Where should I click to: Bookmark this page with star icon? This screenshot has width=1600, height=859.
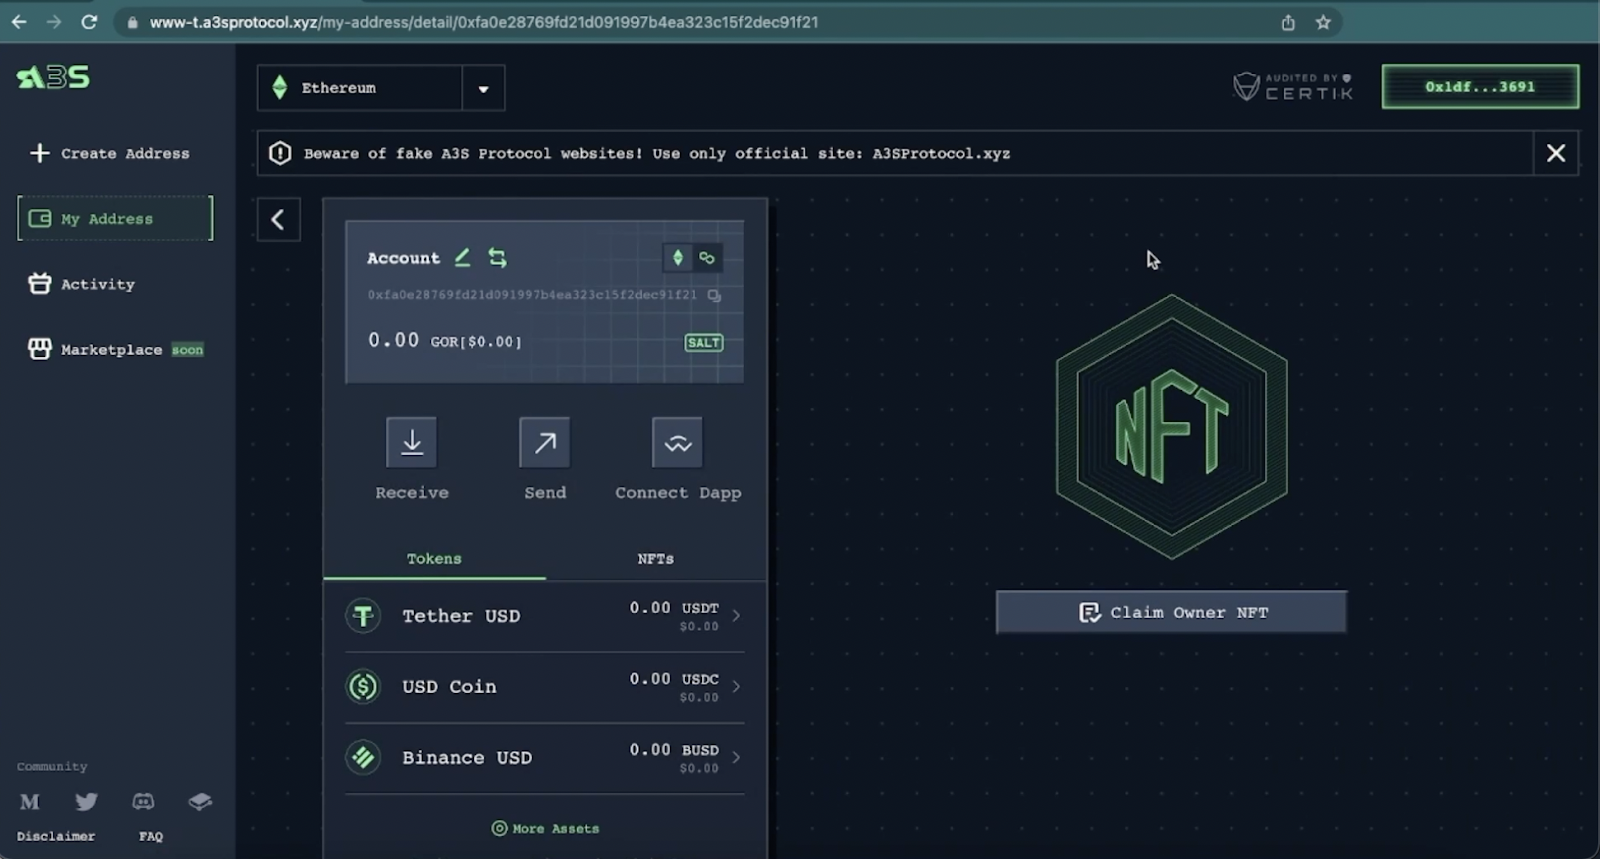pyautogui.click(x=1323, y=22)
